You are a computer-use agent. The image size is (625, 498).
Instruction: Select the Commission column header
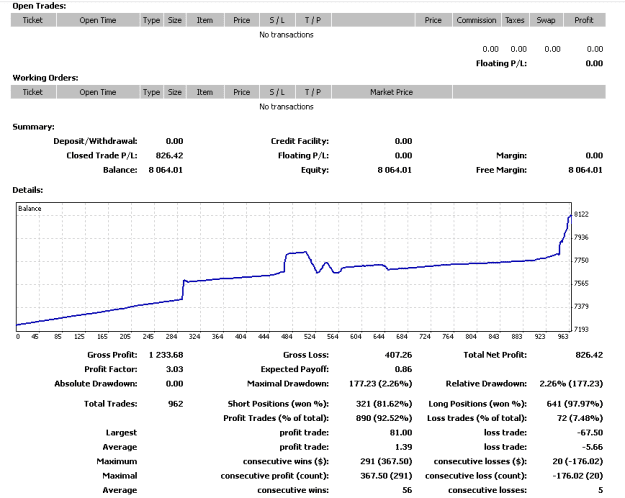(x=476, y=20)
